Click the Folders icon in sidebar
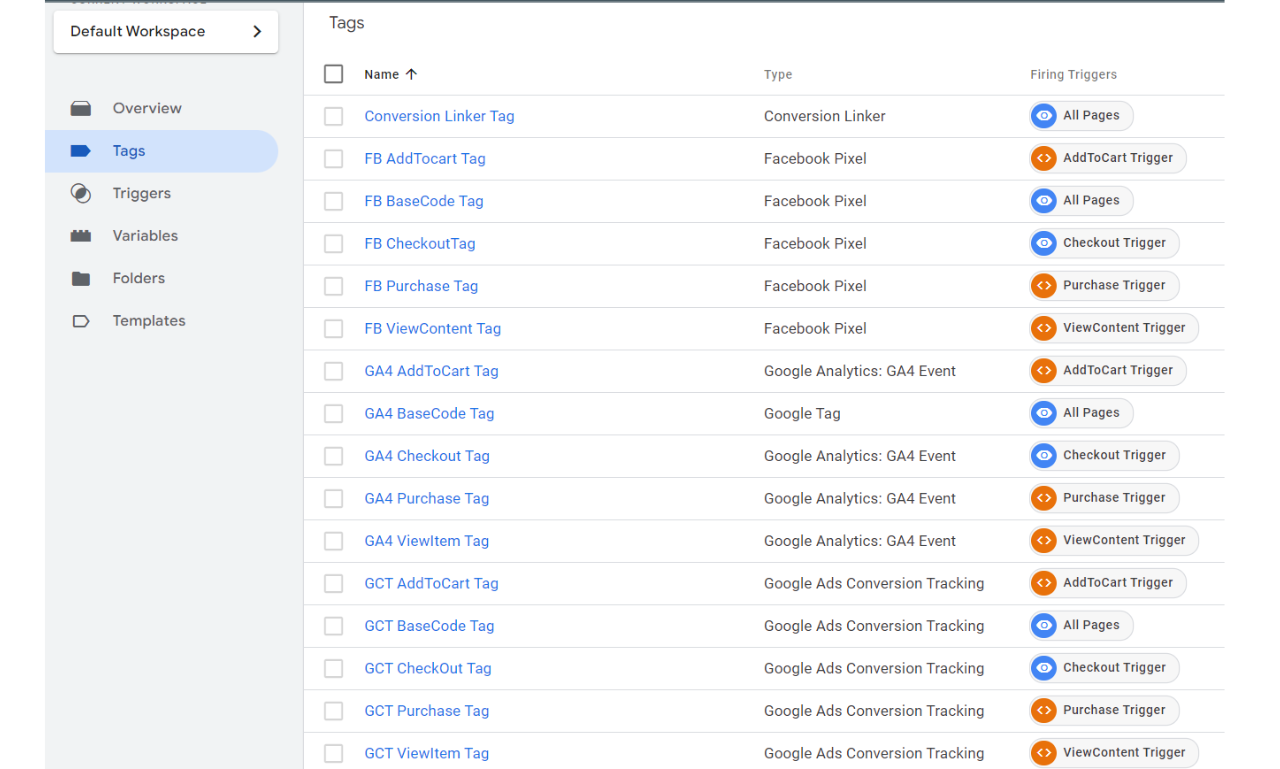 (81, 279)
